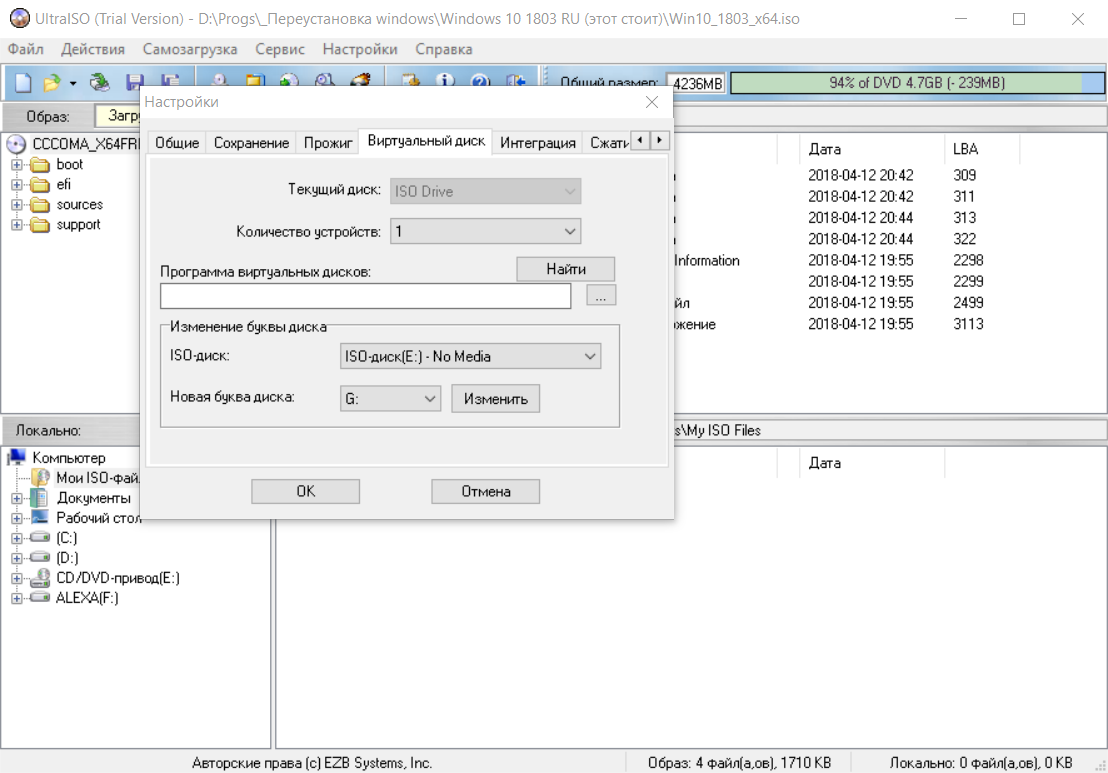Expand the boot folder node

17,165
